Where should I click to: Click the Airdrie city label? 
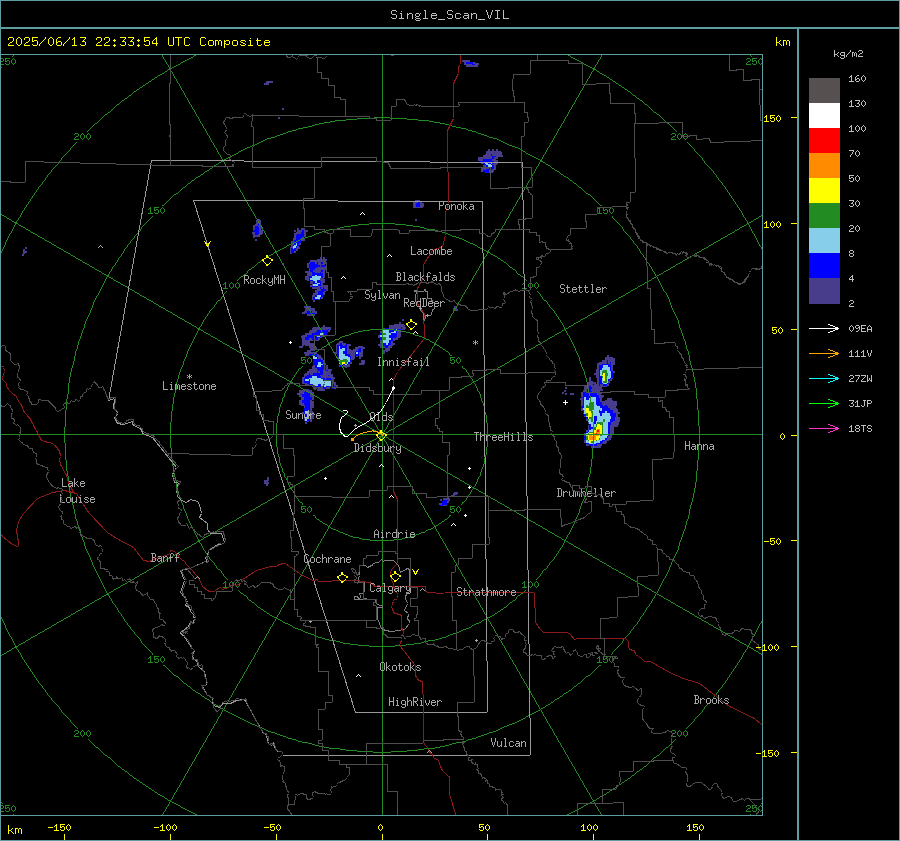(x=394, y=534)
